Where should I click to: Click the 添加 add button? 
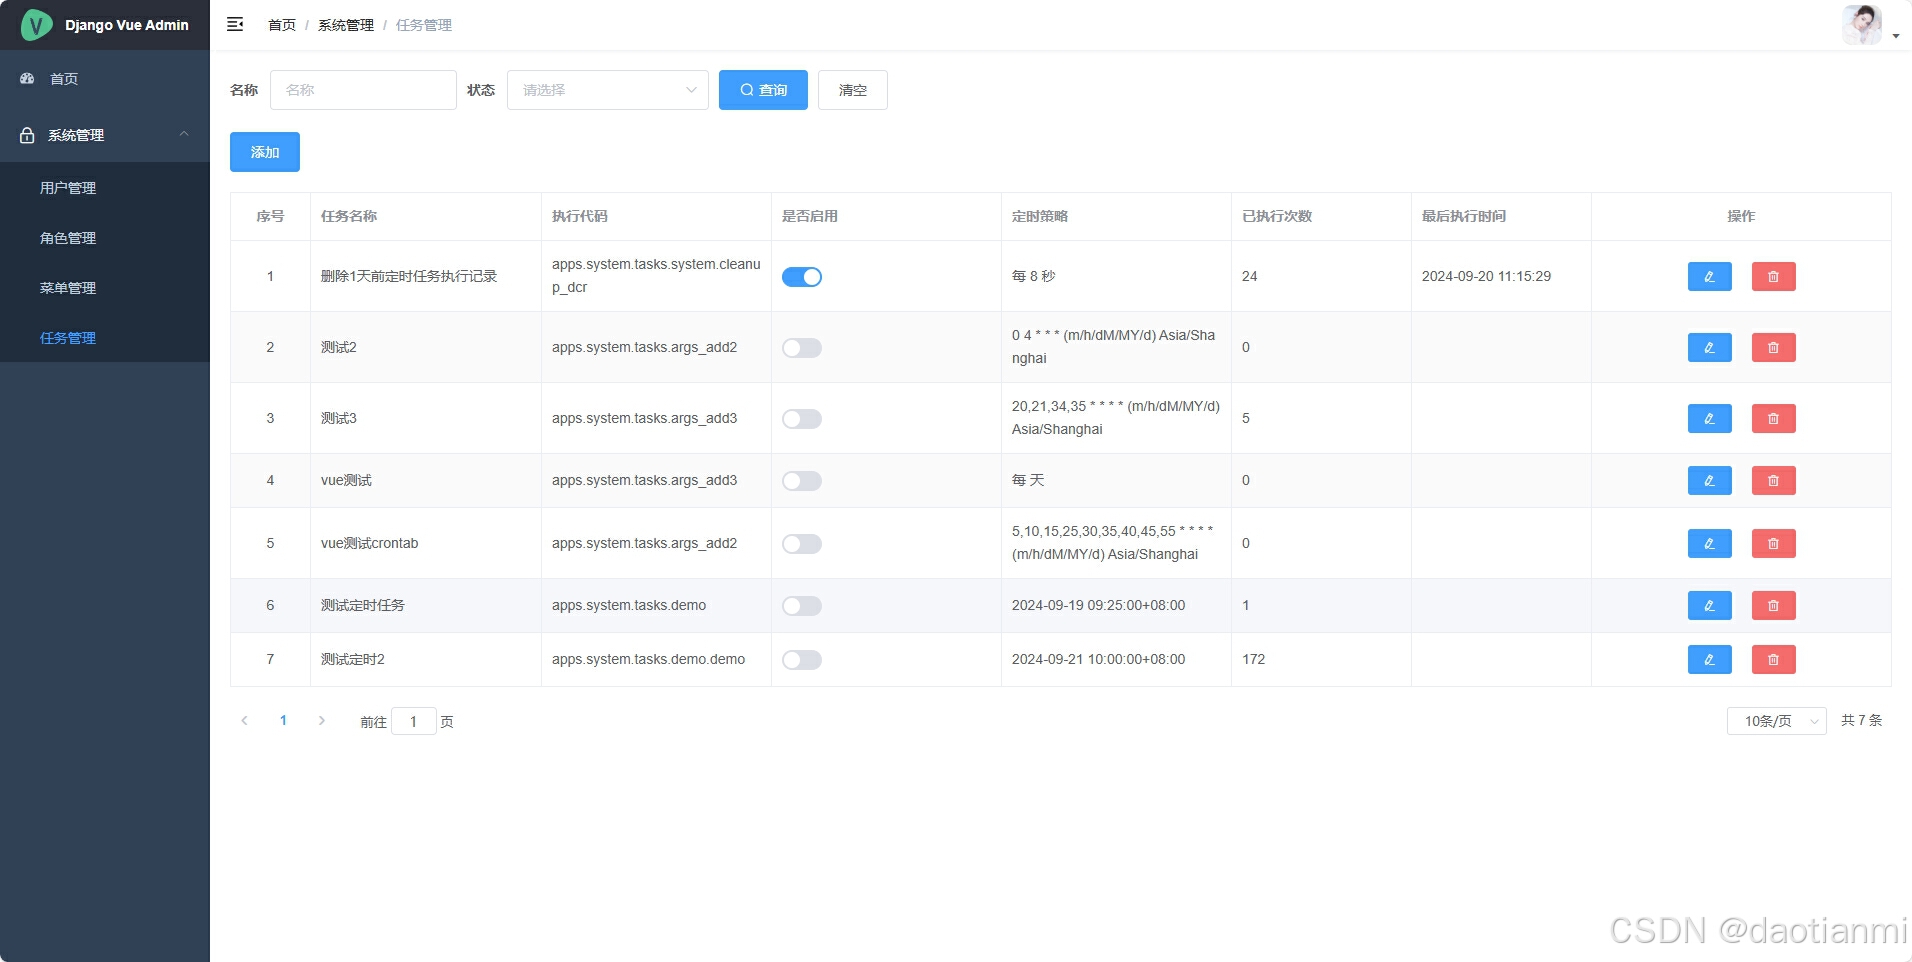pos(265,152)
